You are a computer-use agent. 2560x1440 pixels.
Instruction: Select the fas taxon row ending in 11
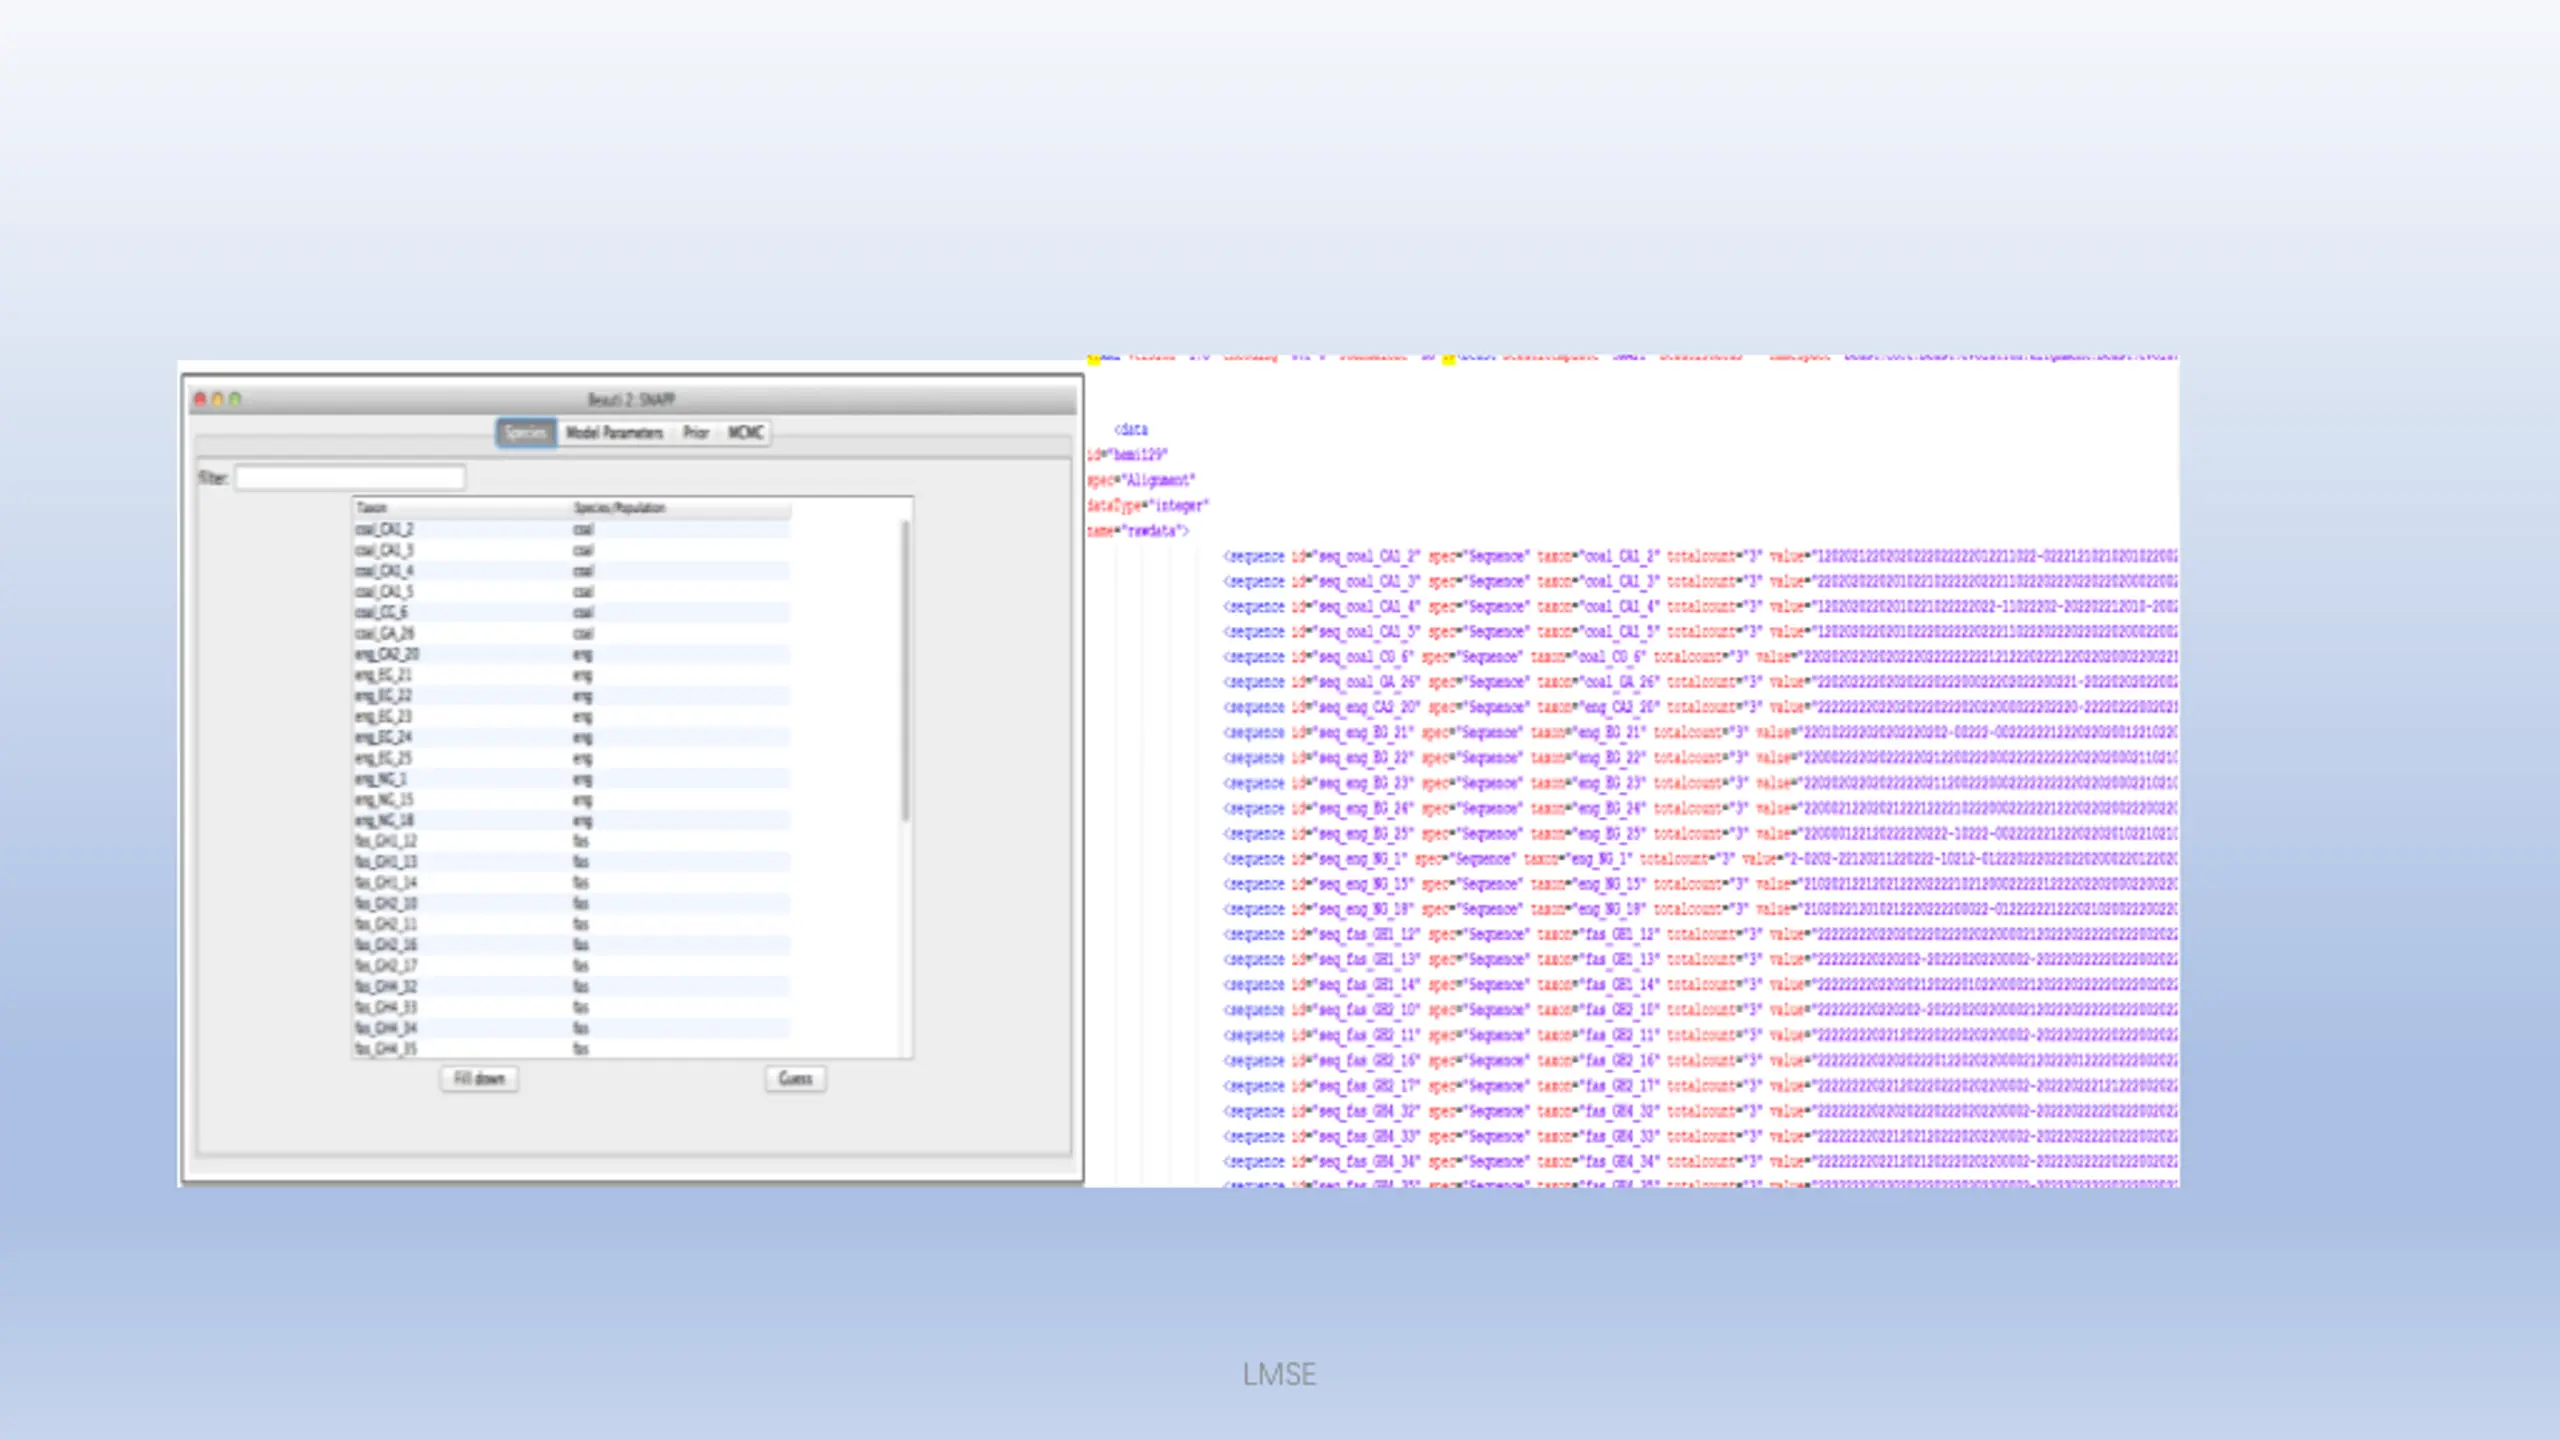pos(572,924)
